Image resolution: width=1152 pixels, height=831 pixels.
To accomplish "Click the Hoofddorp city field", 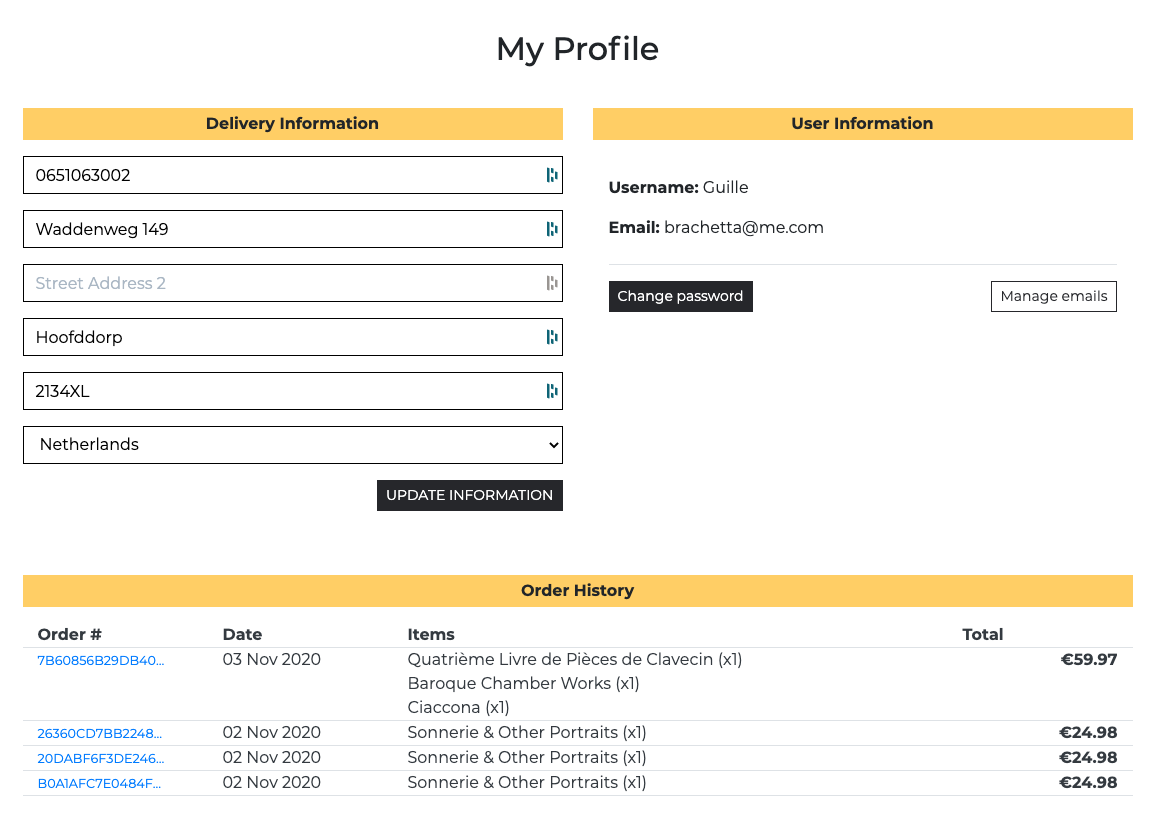I will [292, 337].
